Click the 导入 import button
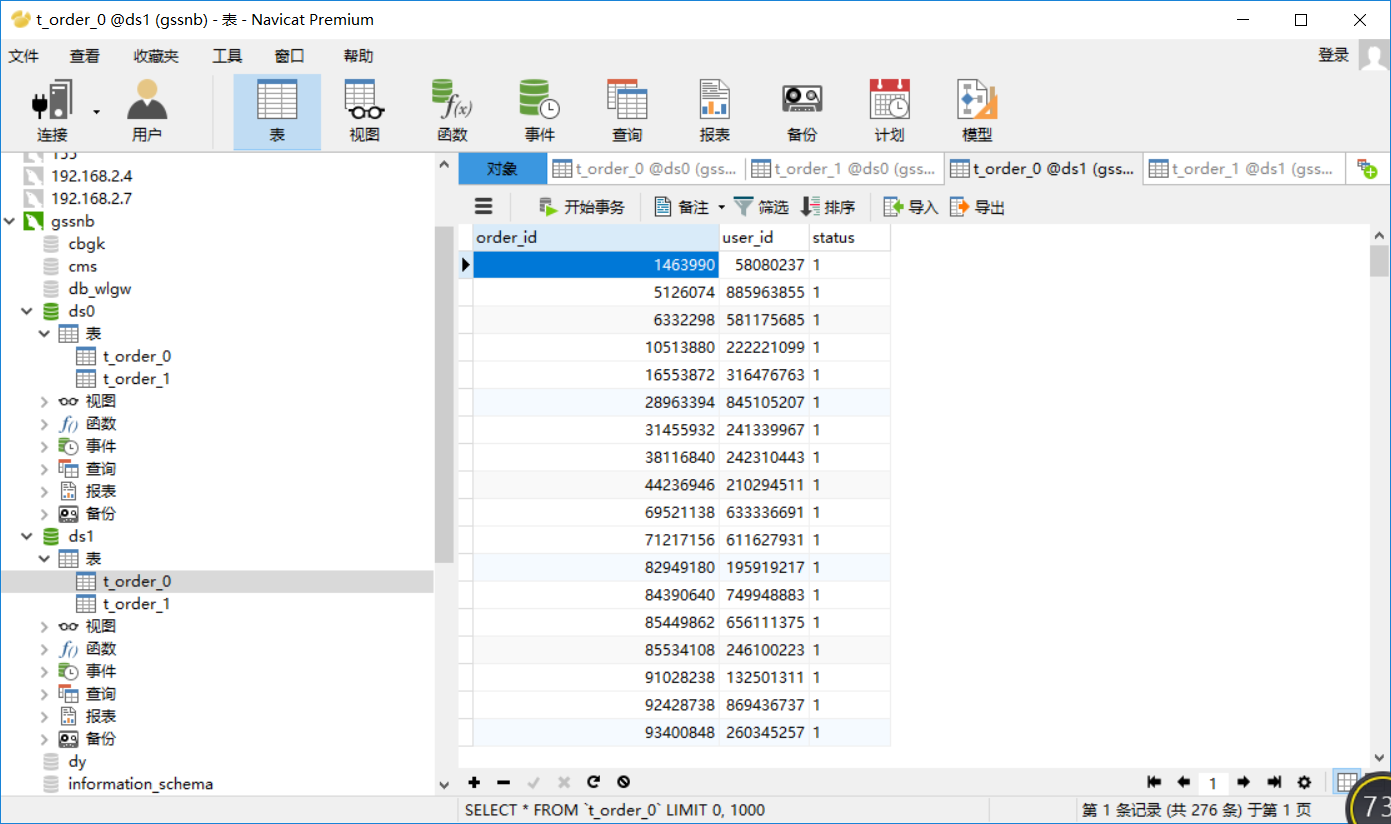The image size is (1391, 824). pyautogui.click(x=911, y=207)
